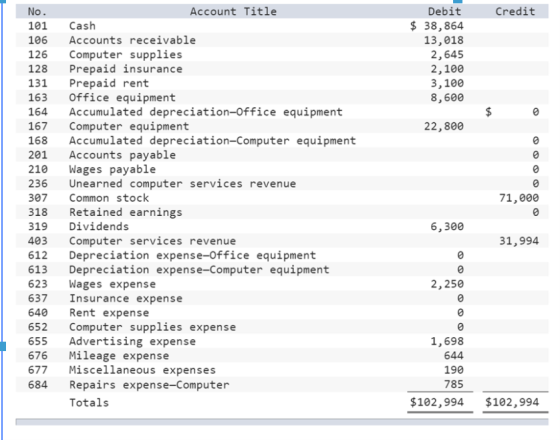This screenshot has height=440, width=560.
Task: Select 'Repairs expense—Computer' account title
Action: pos(149,385)
